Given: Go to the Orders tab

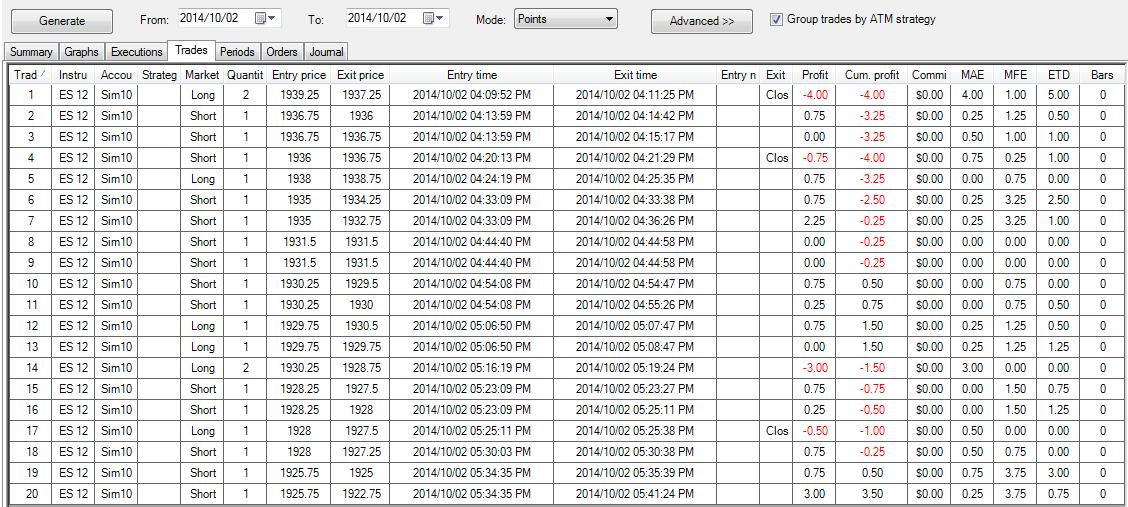Looking at the screenshot, I should (x=282, y=52).
